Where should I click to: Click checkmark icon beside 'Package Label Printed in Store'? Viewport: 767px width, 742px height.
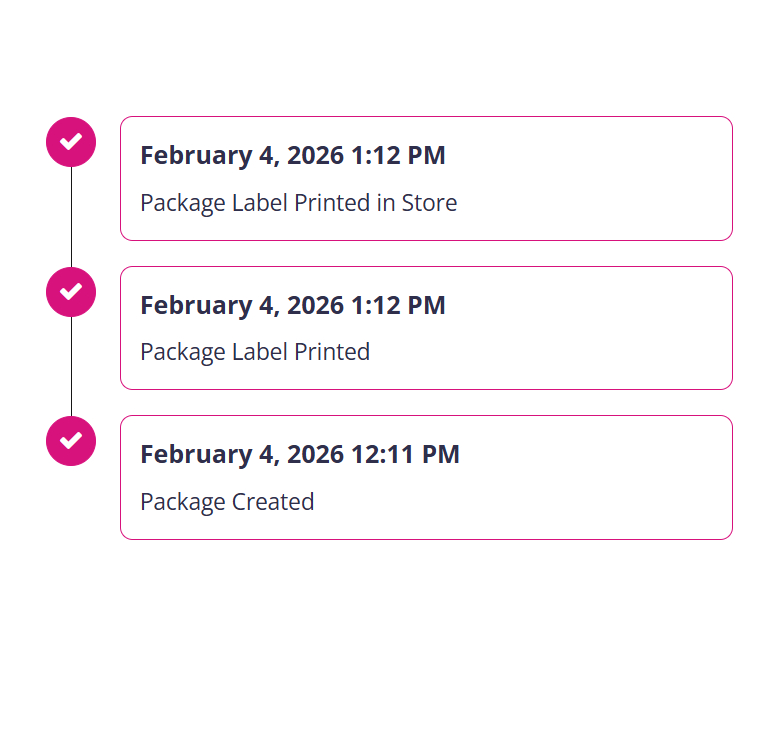[71, 142]
